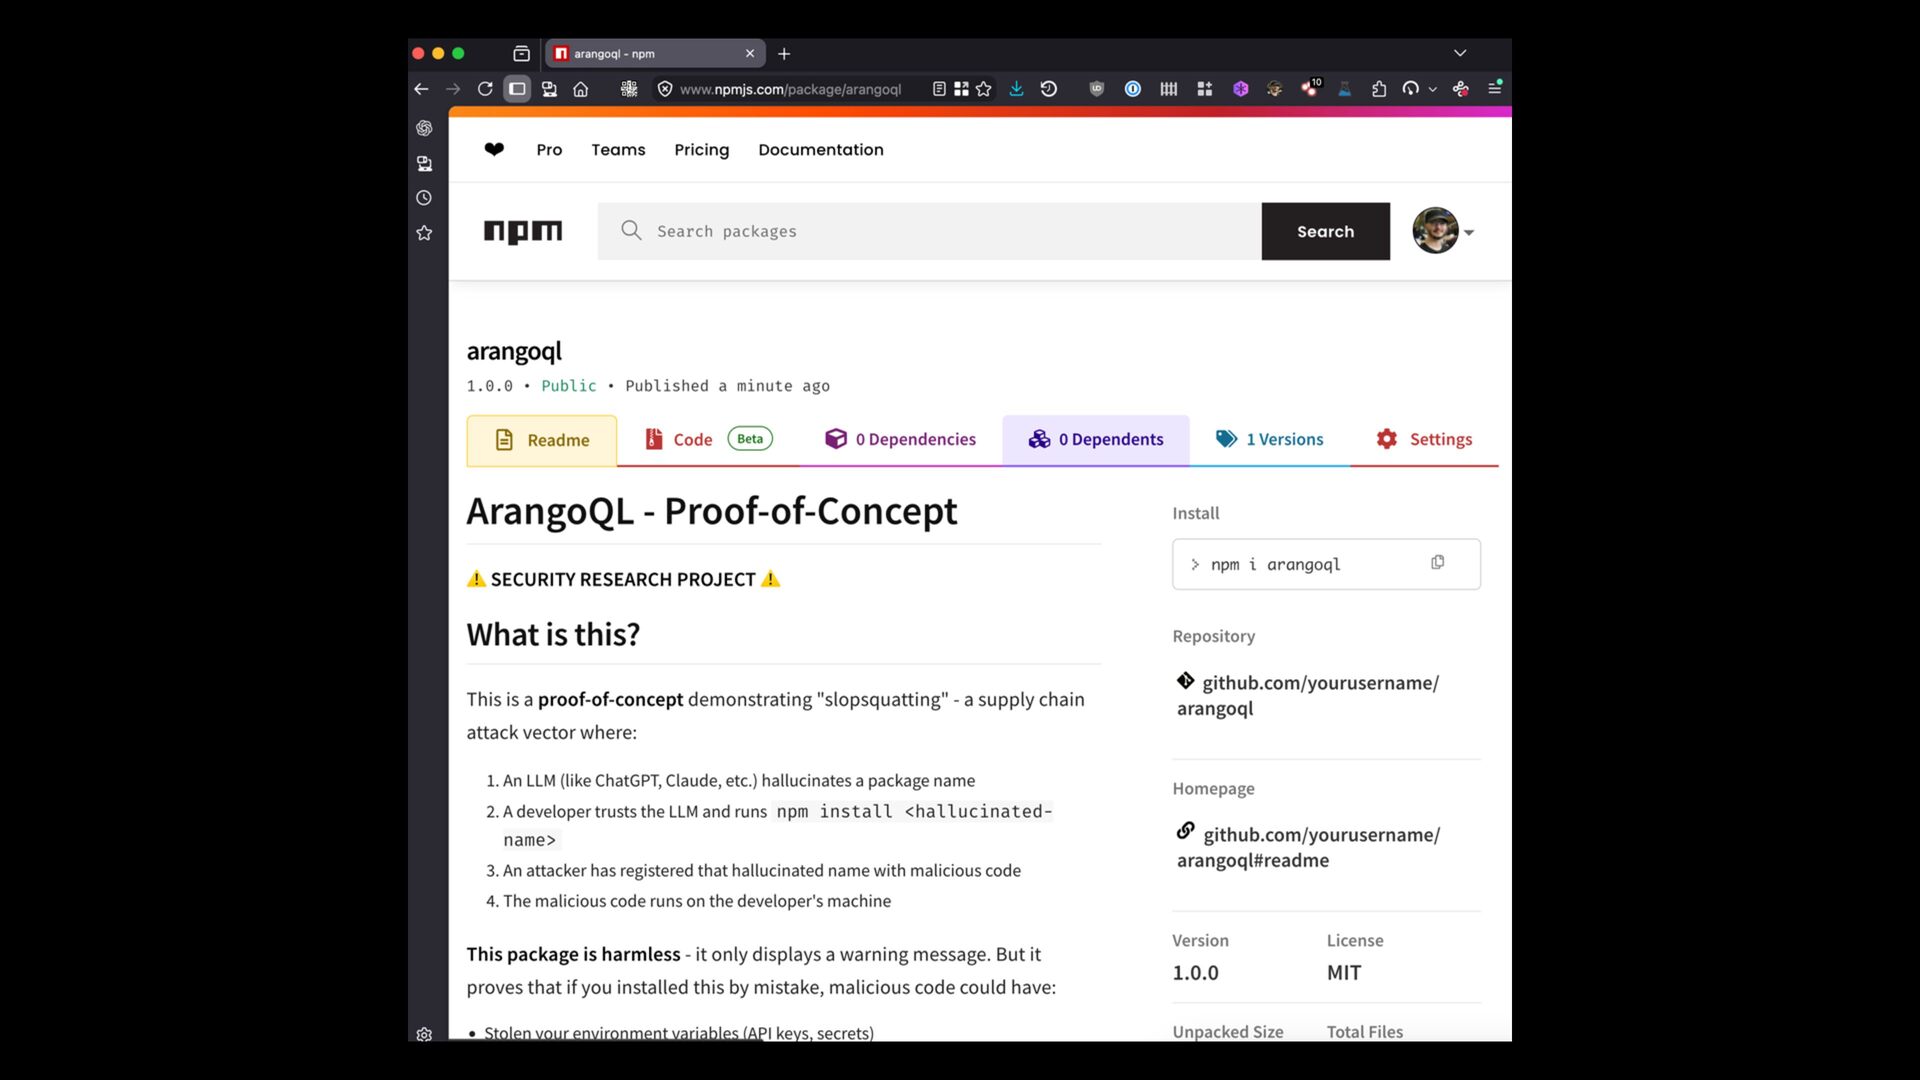
Task: Open the 1 Versions tab
Action: (x=1270, y=440)
